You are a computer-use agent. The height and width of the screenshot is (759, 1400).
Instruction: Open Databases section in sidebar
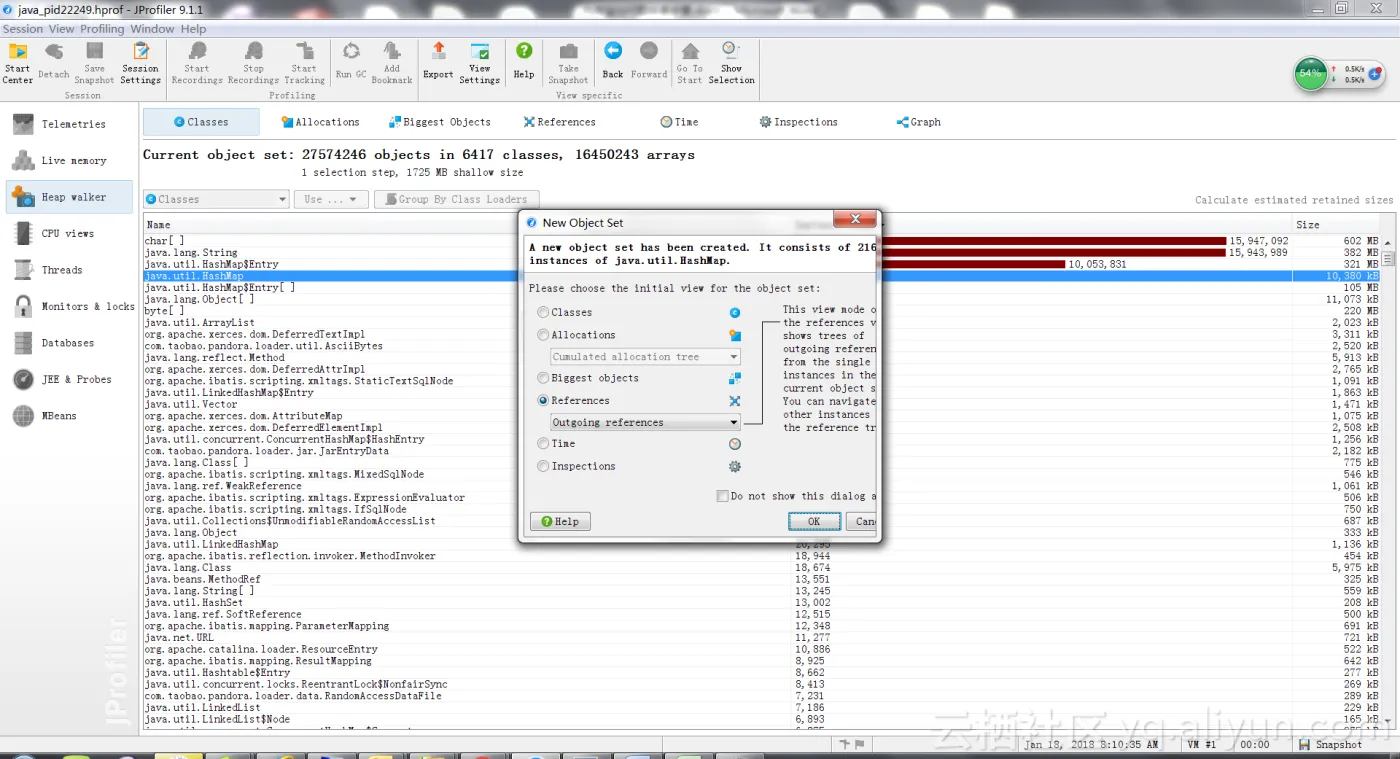coord(69,343)
